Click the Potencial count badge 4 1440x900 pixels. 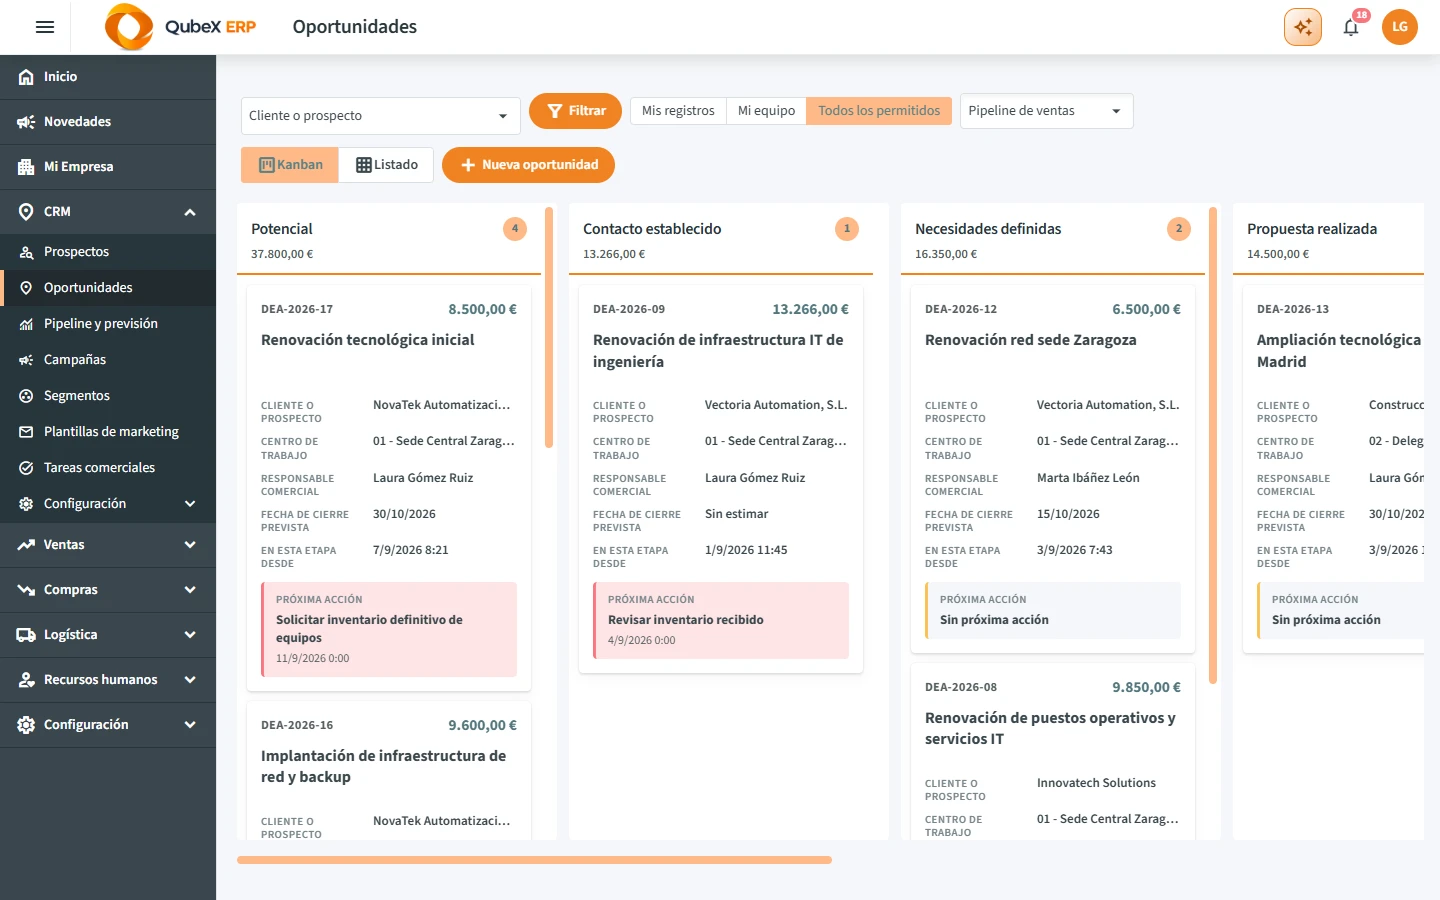(x=515, y=229)
